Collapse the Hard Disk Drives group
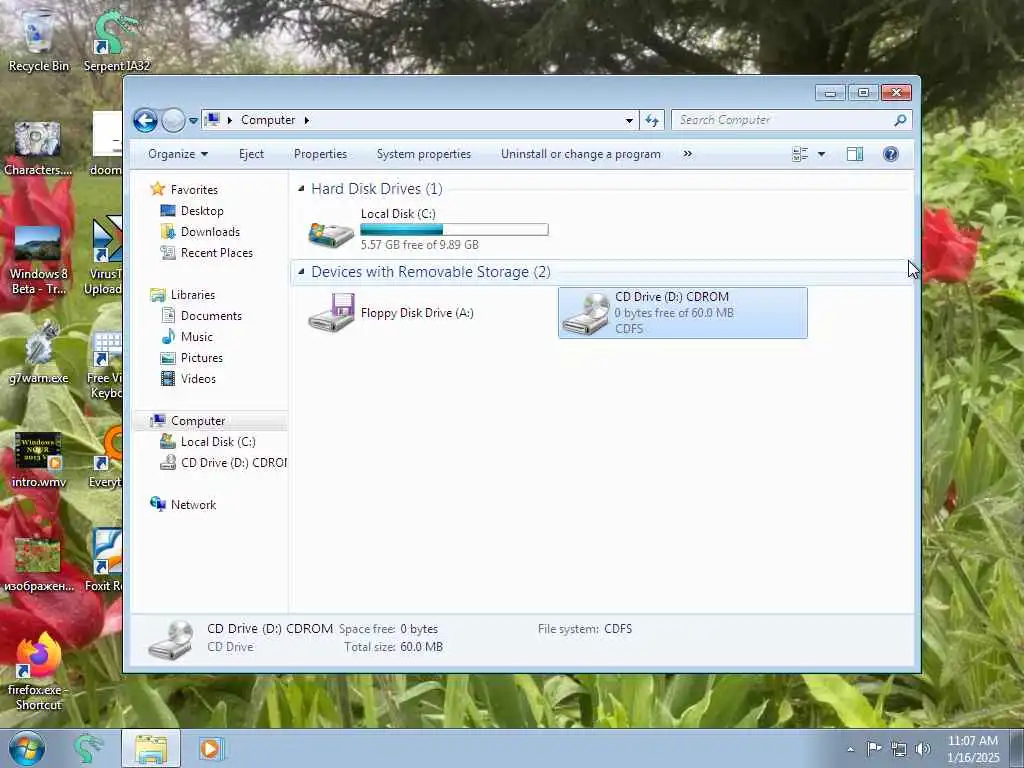Viewport: 1024px width, 768px height. (301, 189)
